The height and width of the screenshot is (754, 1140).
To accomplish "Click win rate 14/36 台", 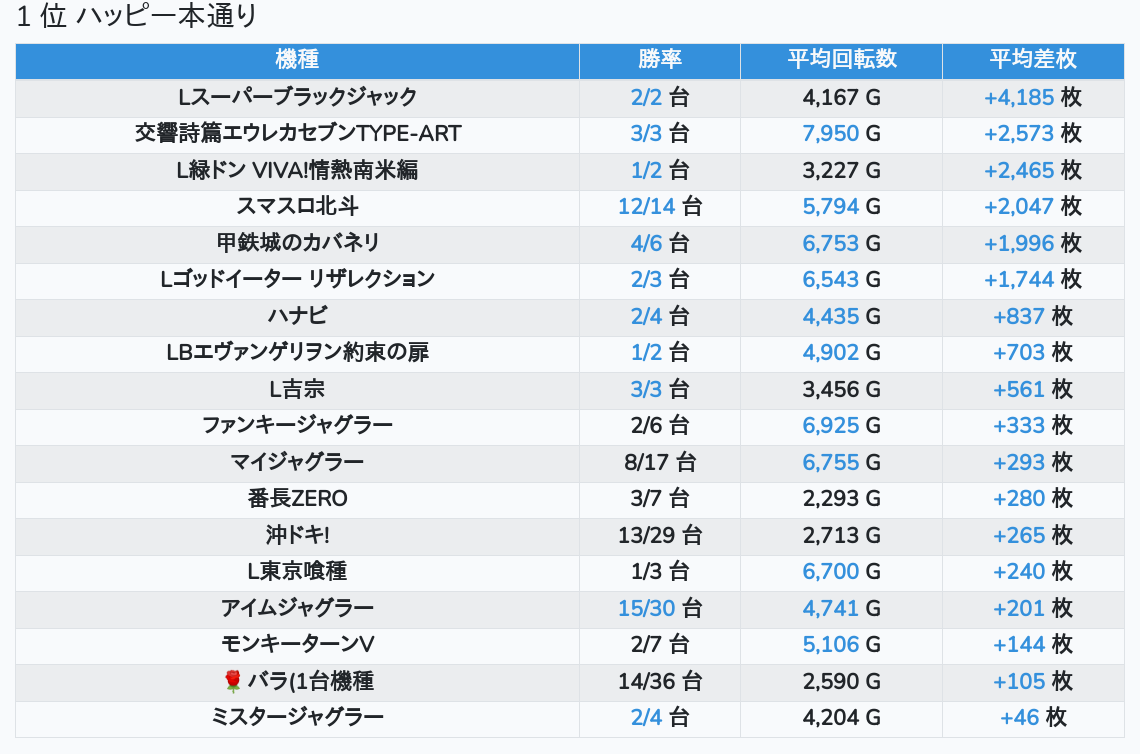I will point(660,681).
